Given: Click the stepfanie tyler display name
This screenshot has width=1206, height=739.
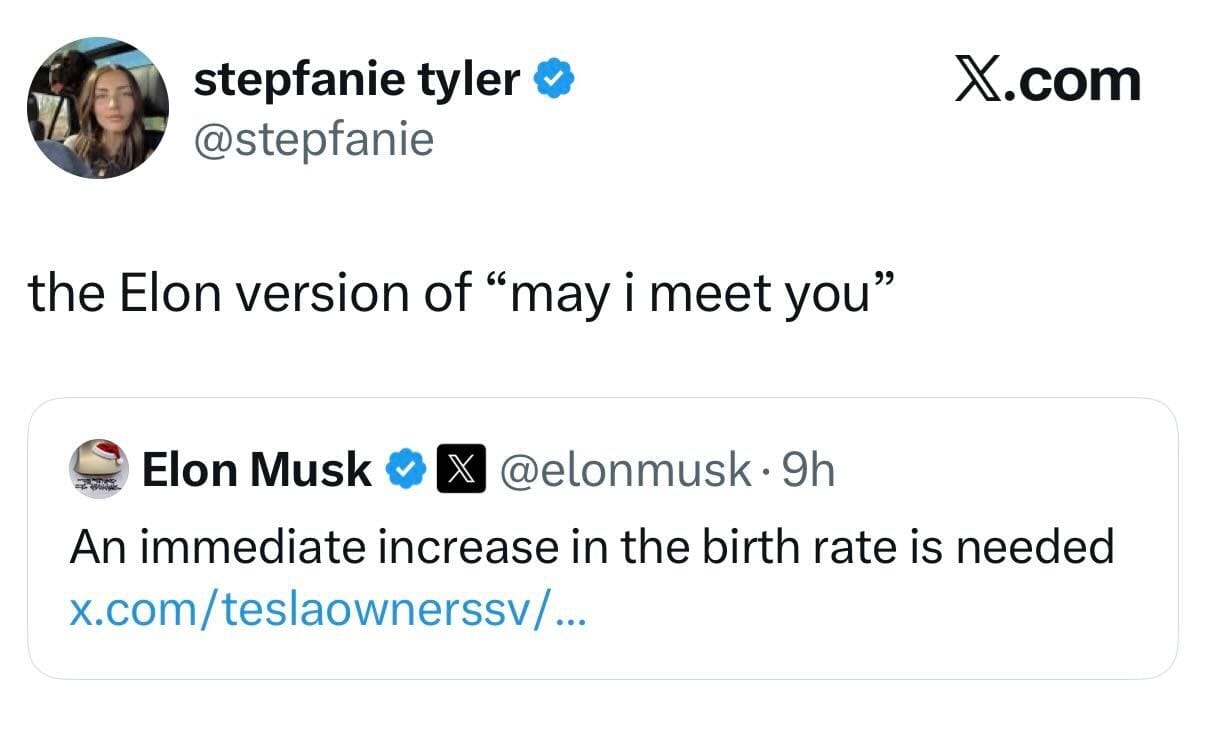Looking at the screenshot, I should pyautogui.click(x=356, y=79).
